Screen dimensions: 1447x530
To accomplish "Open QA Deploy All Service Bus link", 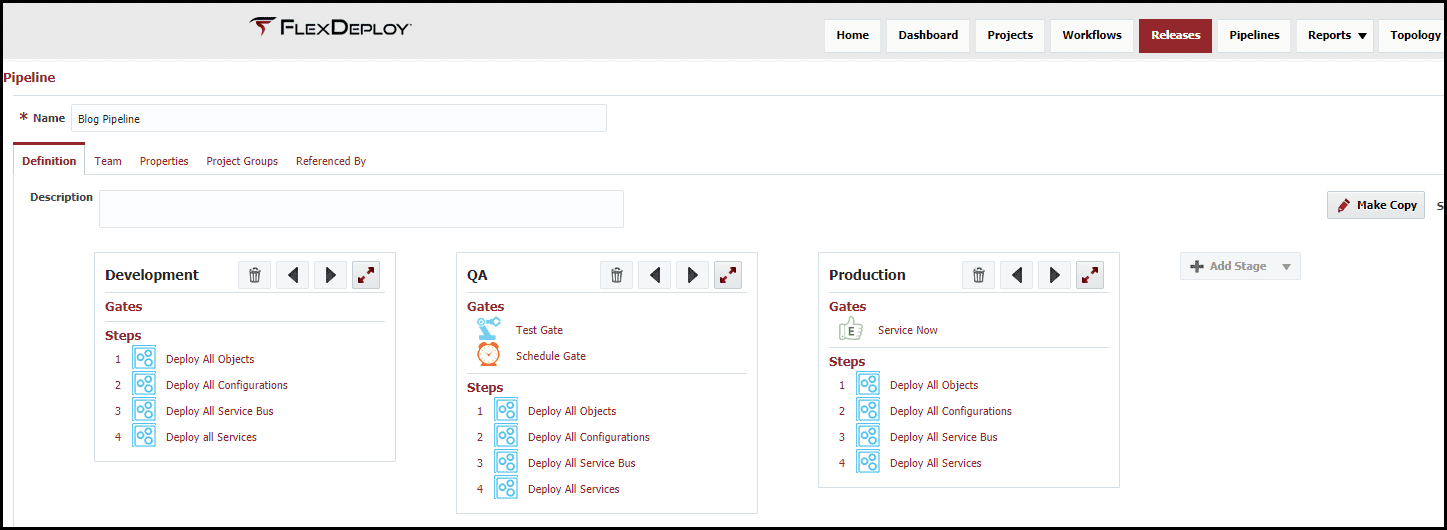I will point(582,463).
